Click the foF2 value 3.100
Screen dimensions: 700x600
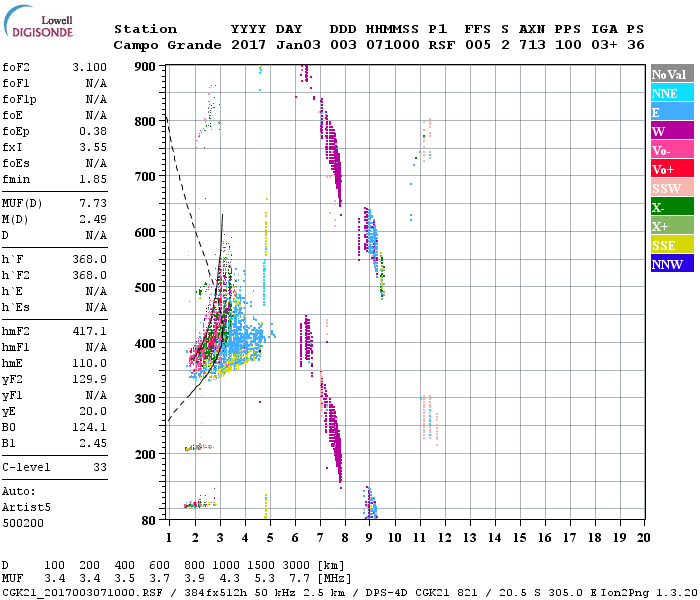[89, 67]
